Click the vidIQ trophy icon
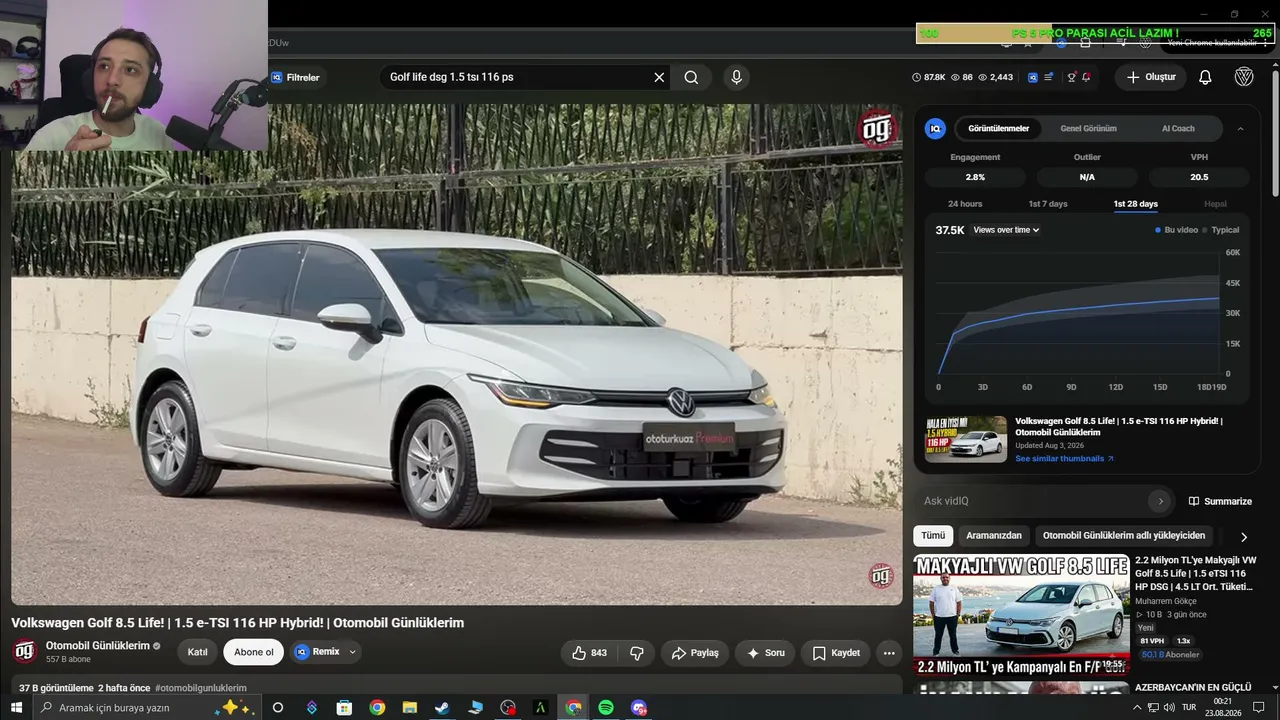This screenshot has width=1280, height=720. coord(1071,77)
